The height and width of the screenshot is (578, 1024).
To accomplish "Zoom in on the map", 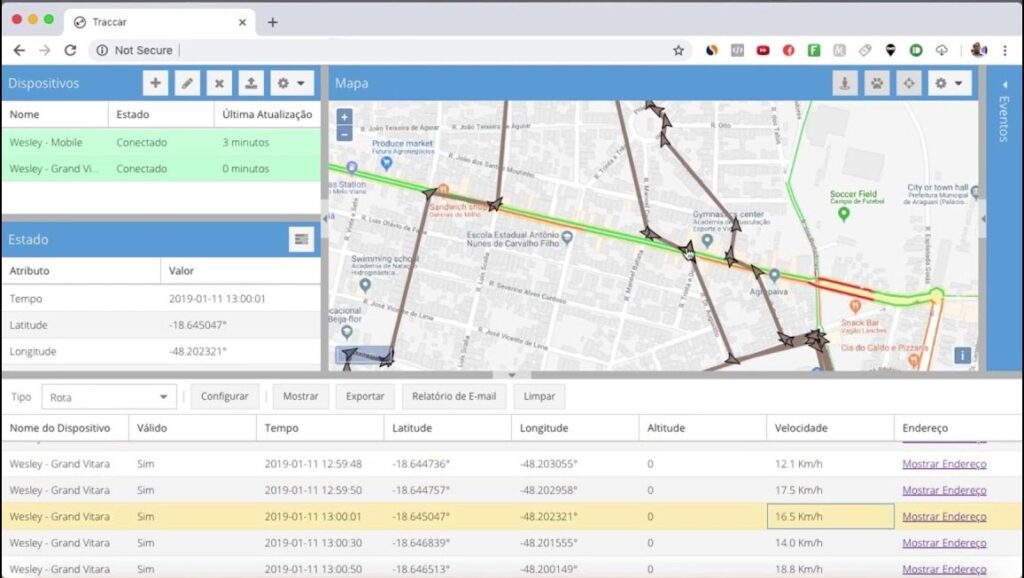I will tap(344, 117).
